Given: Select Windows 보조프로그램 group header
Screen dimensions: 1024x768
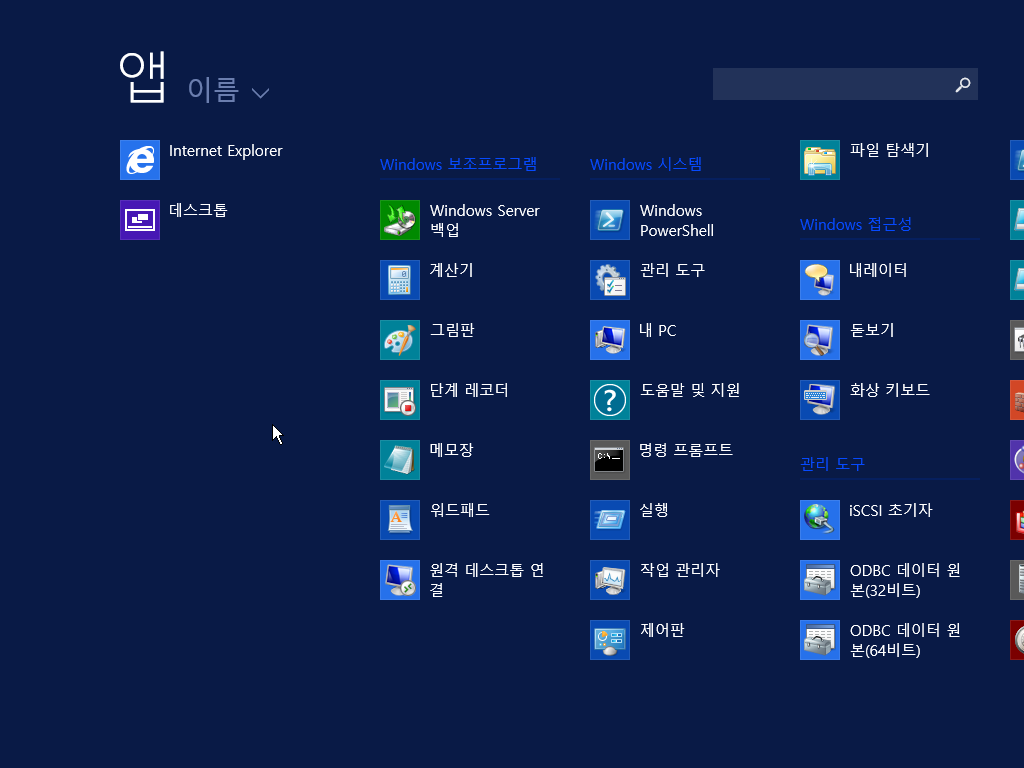Looking at the screenshot, I should click(458, 164).
